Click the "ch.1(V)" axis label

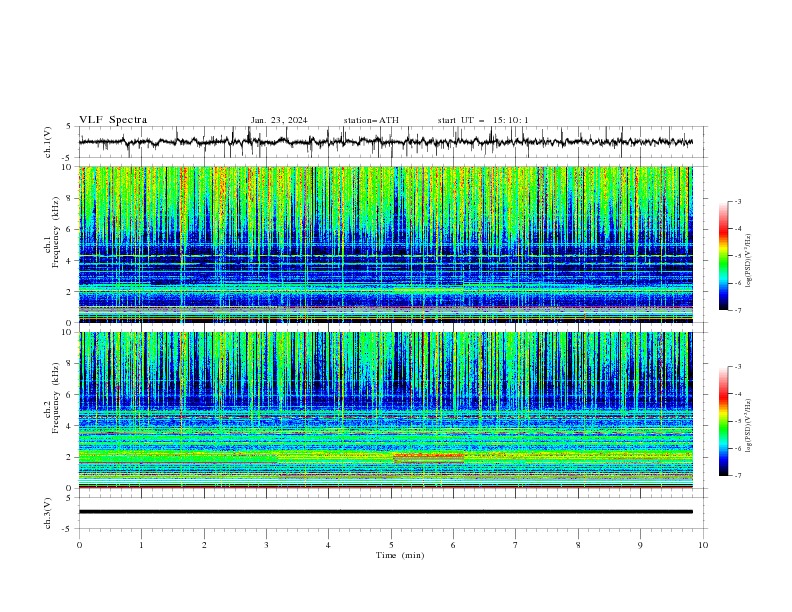[48, 142]
